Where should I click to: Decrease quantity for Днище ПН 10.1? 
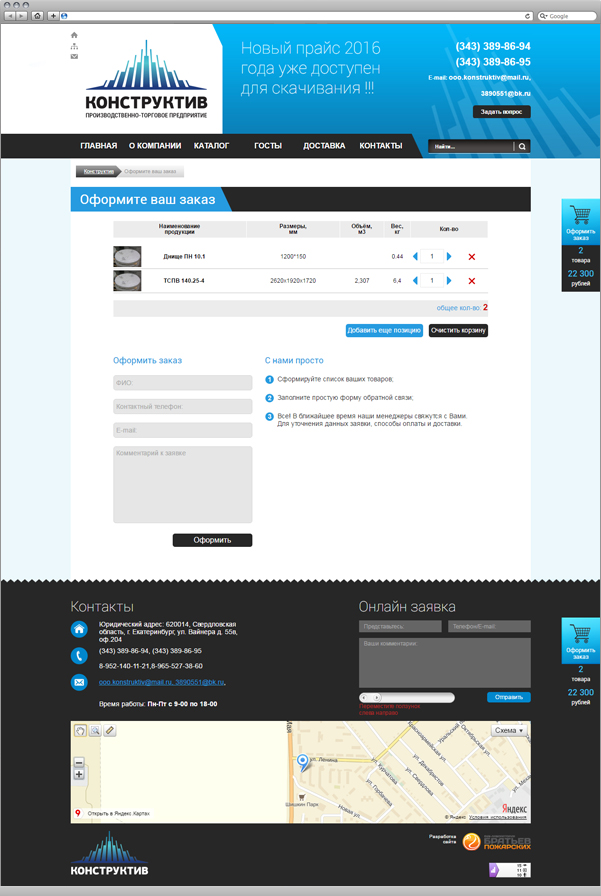pyautogui.click(x=415, y=257)
